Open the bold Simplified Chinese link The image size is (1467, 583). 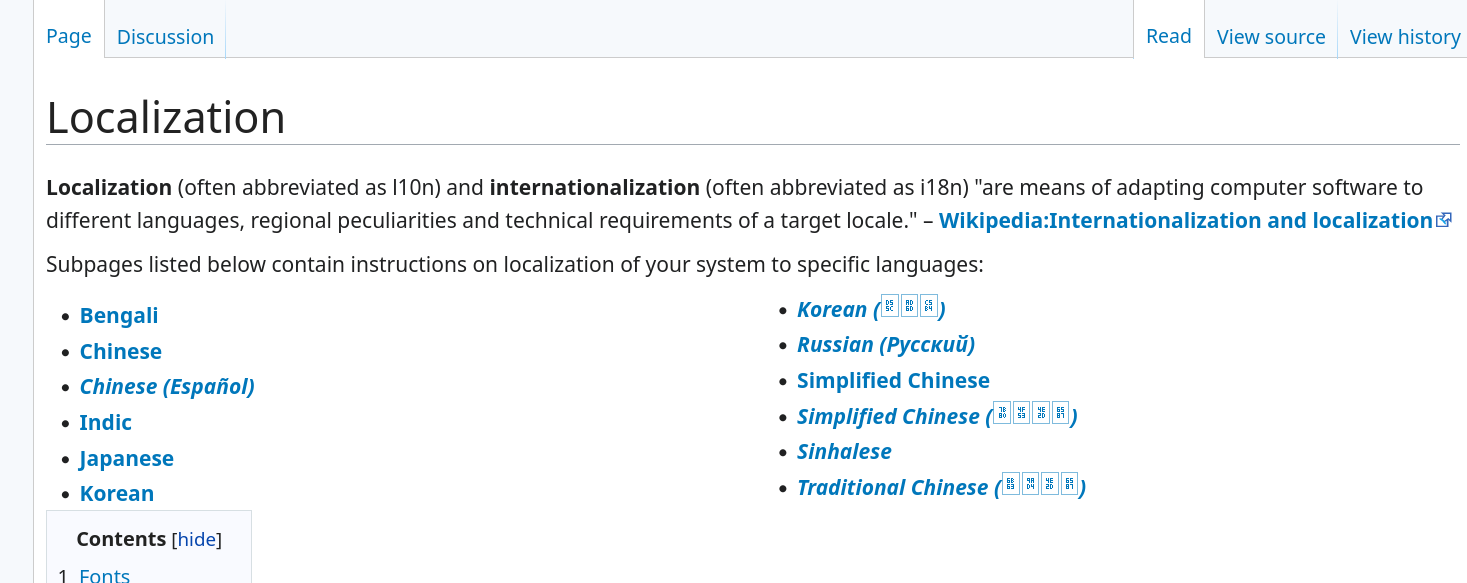(893, 381)
